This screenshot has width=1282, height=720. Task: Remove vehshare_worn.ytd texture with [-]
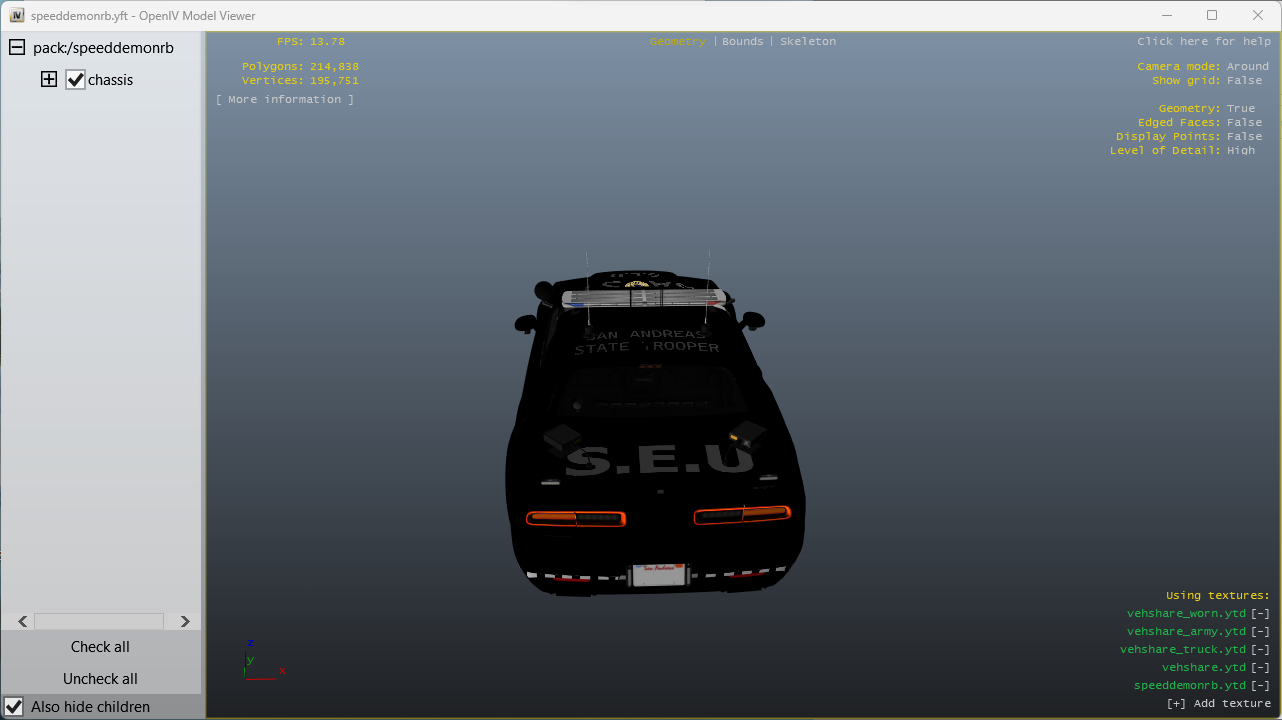tap(1260, 614)
